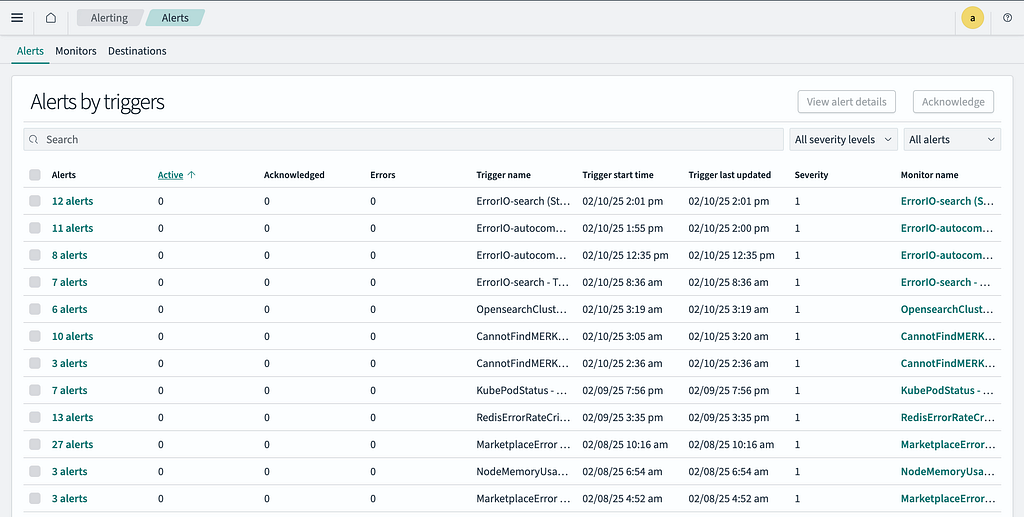Open the 27 alerts link
This screenshot has width=1024, height=517.
point(72,444)
